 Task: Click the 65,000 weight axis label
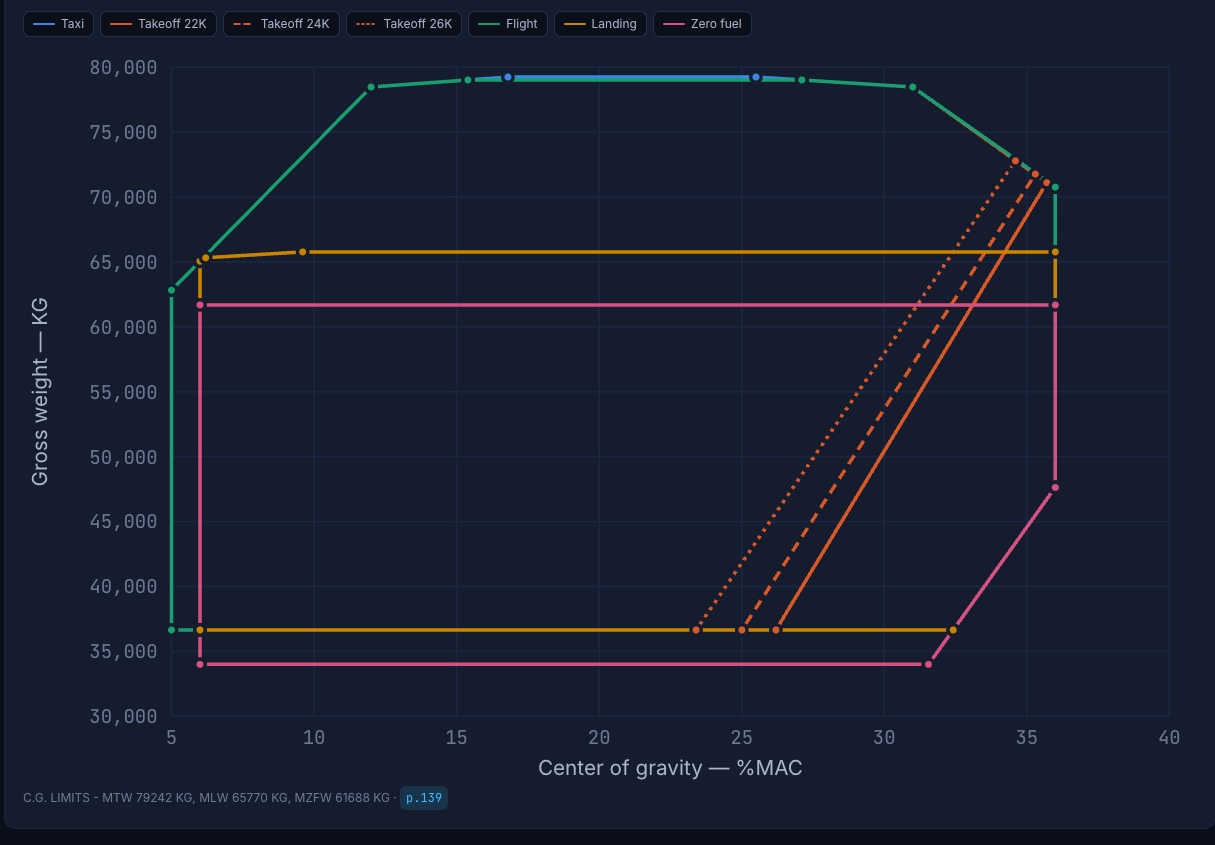point(123,262)
